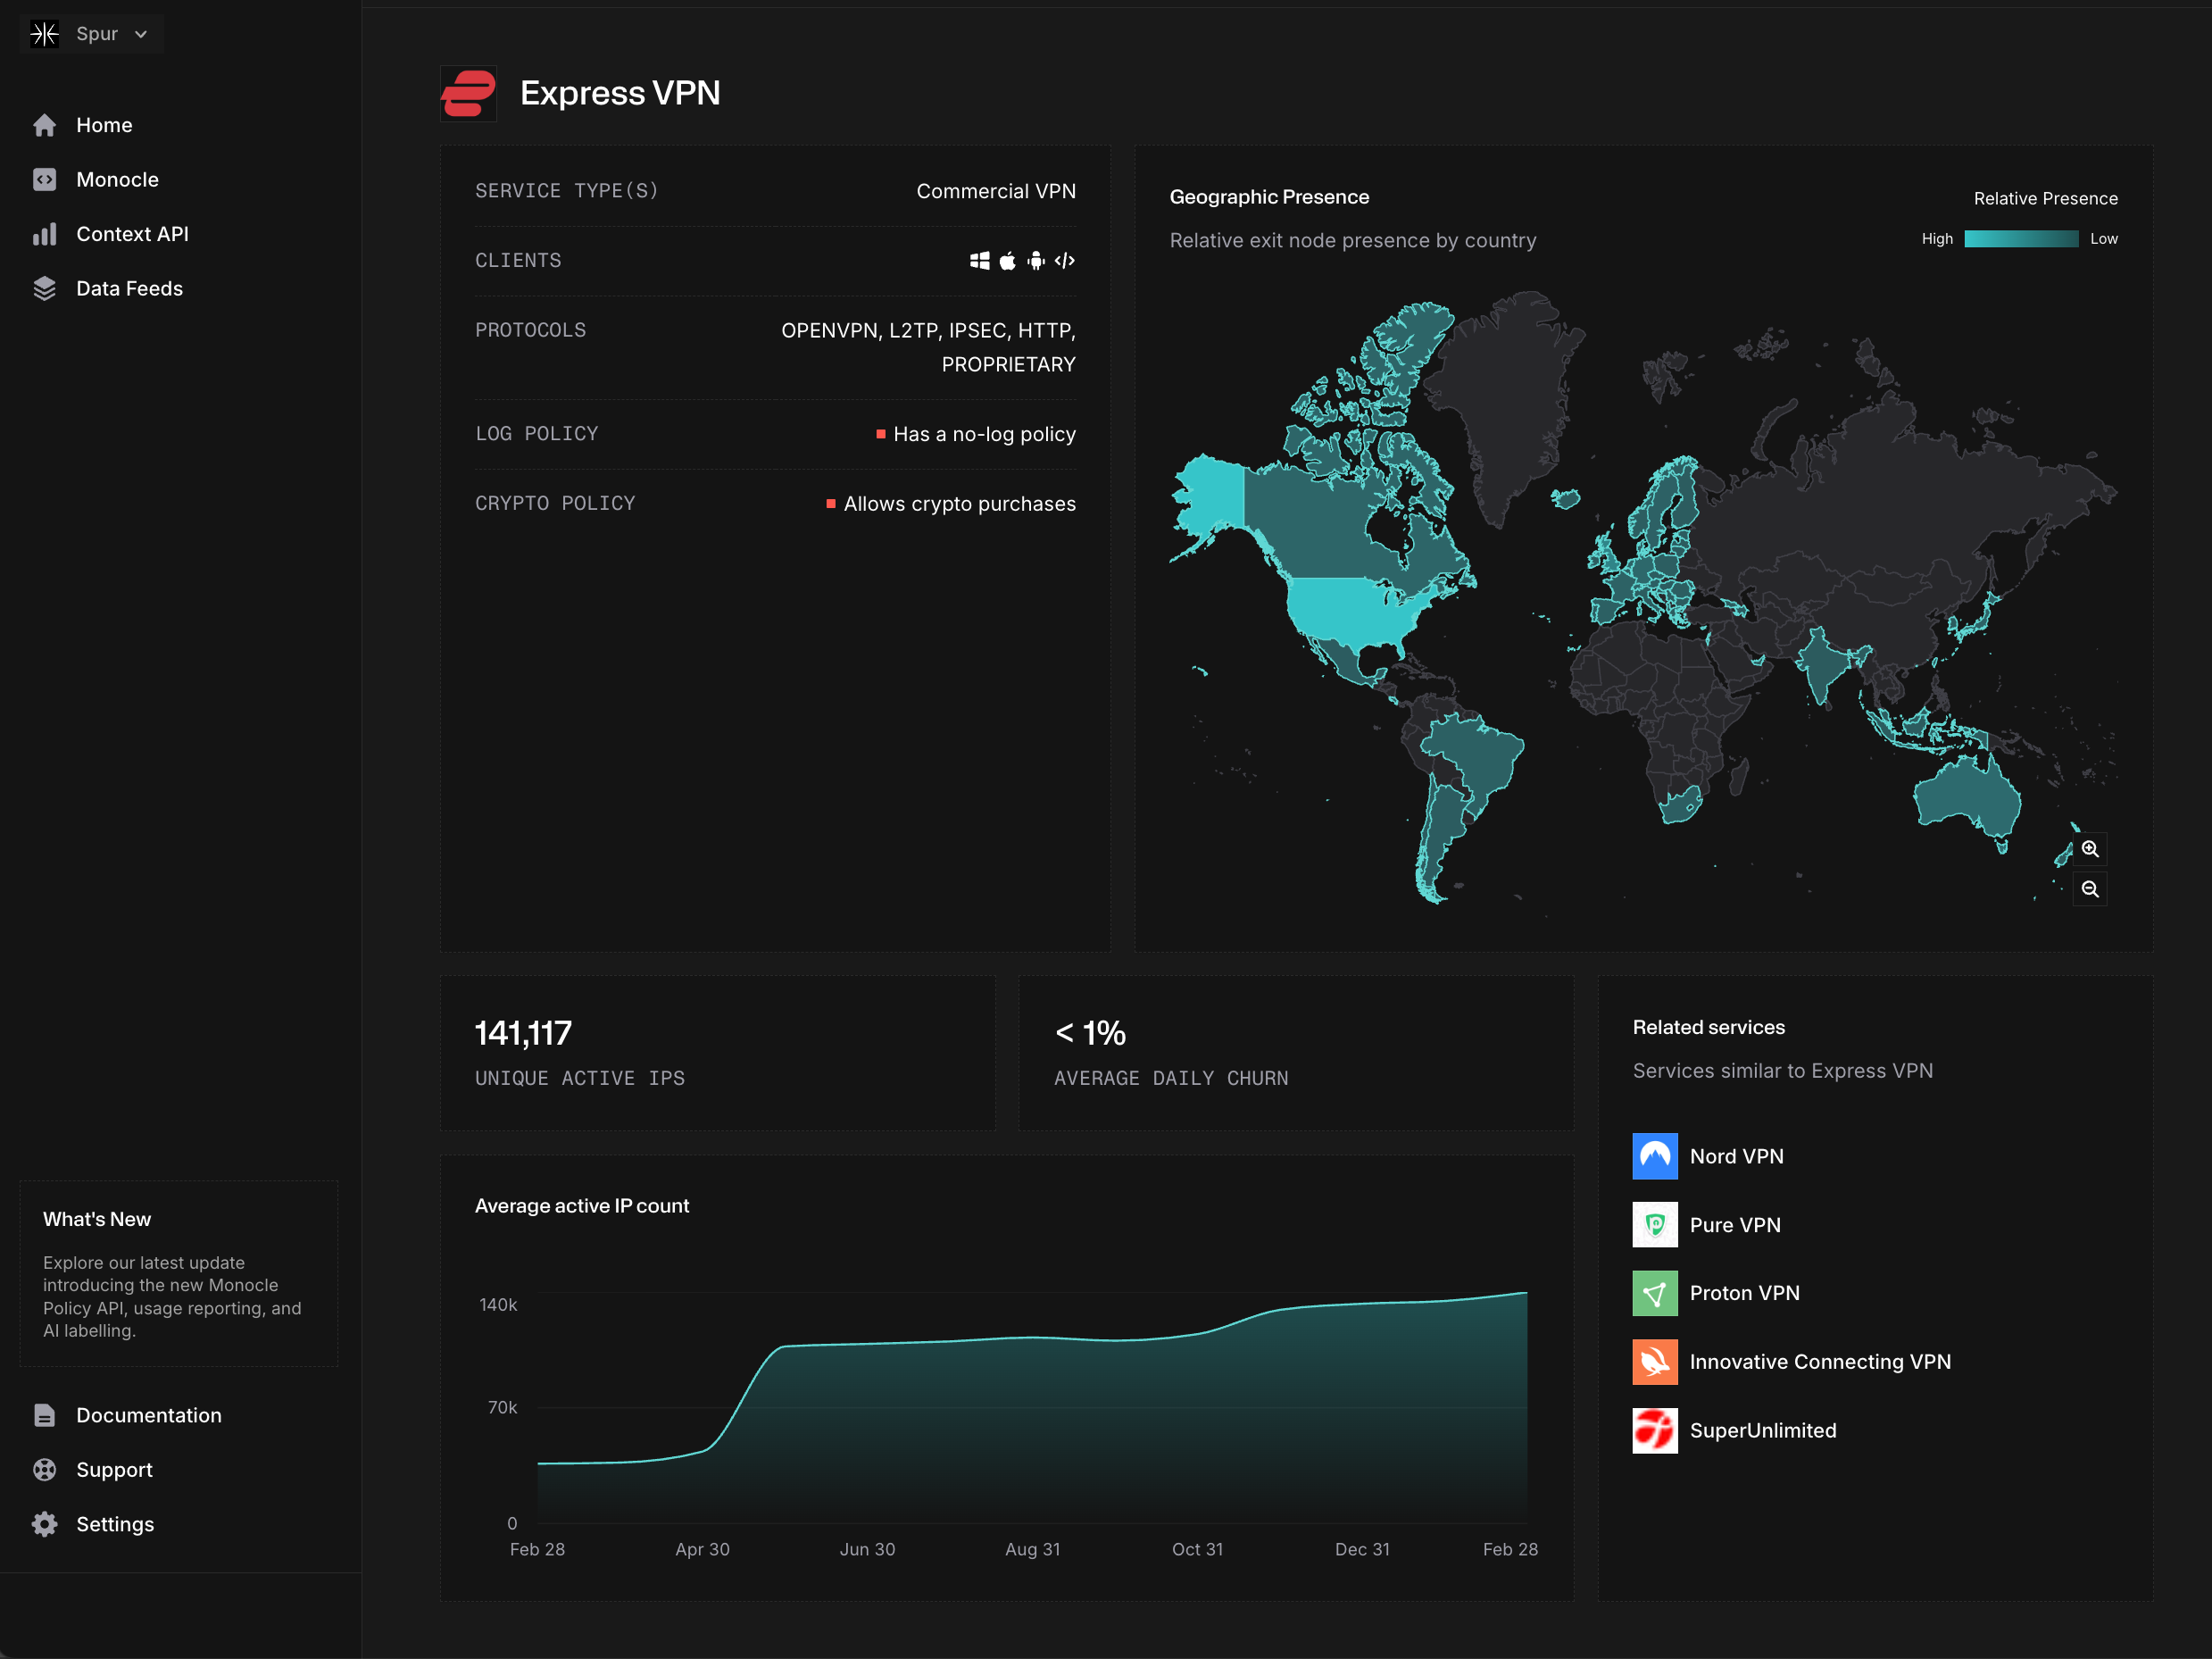Screen dimensions: 2212x1659
Task: Click the Windows client icon
Action: tap(979, 261)
